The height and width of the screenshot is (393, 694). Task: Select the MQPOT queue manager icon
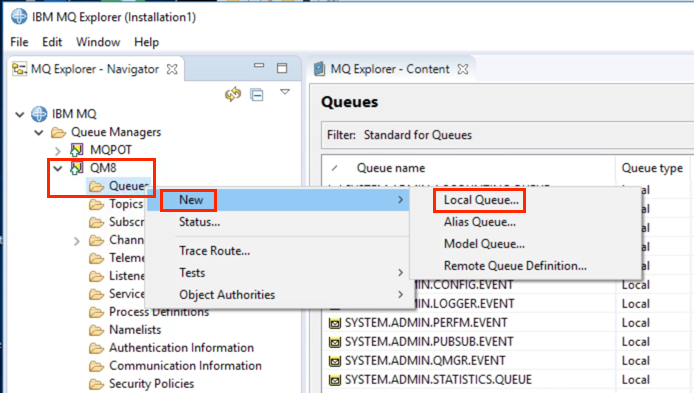tap(77, 150)
